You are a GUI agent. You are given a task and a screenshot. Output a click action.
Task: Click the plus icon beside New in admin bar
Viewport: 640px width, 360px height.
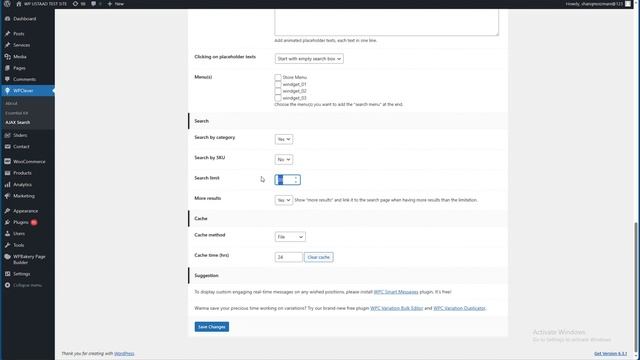pyautogui.click(x=109, y=4)
